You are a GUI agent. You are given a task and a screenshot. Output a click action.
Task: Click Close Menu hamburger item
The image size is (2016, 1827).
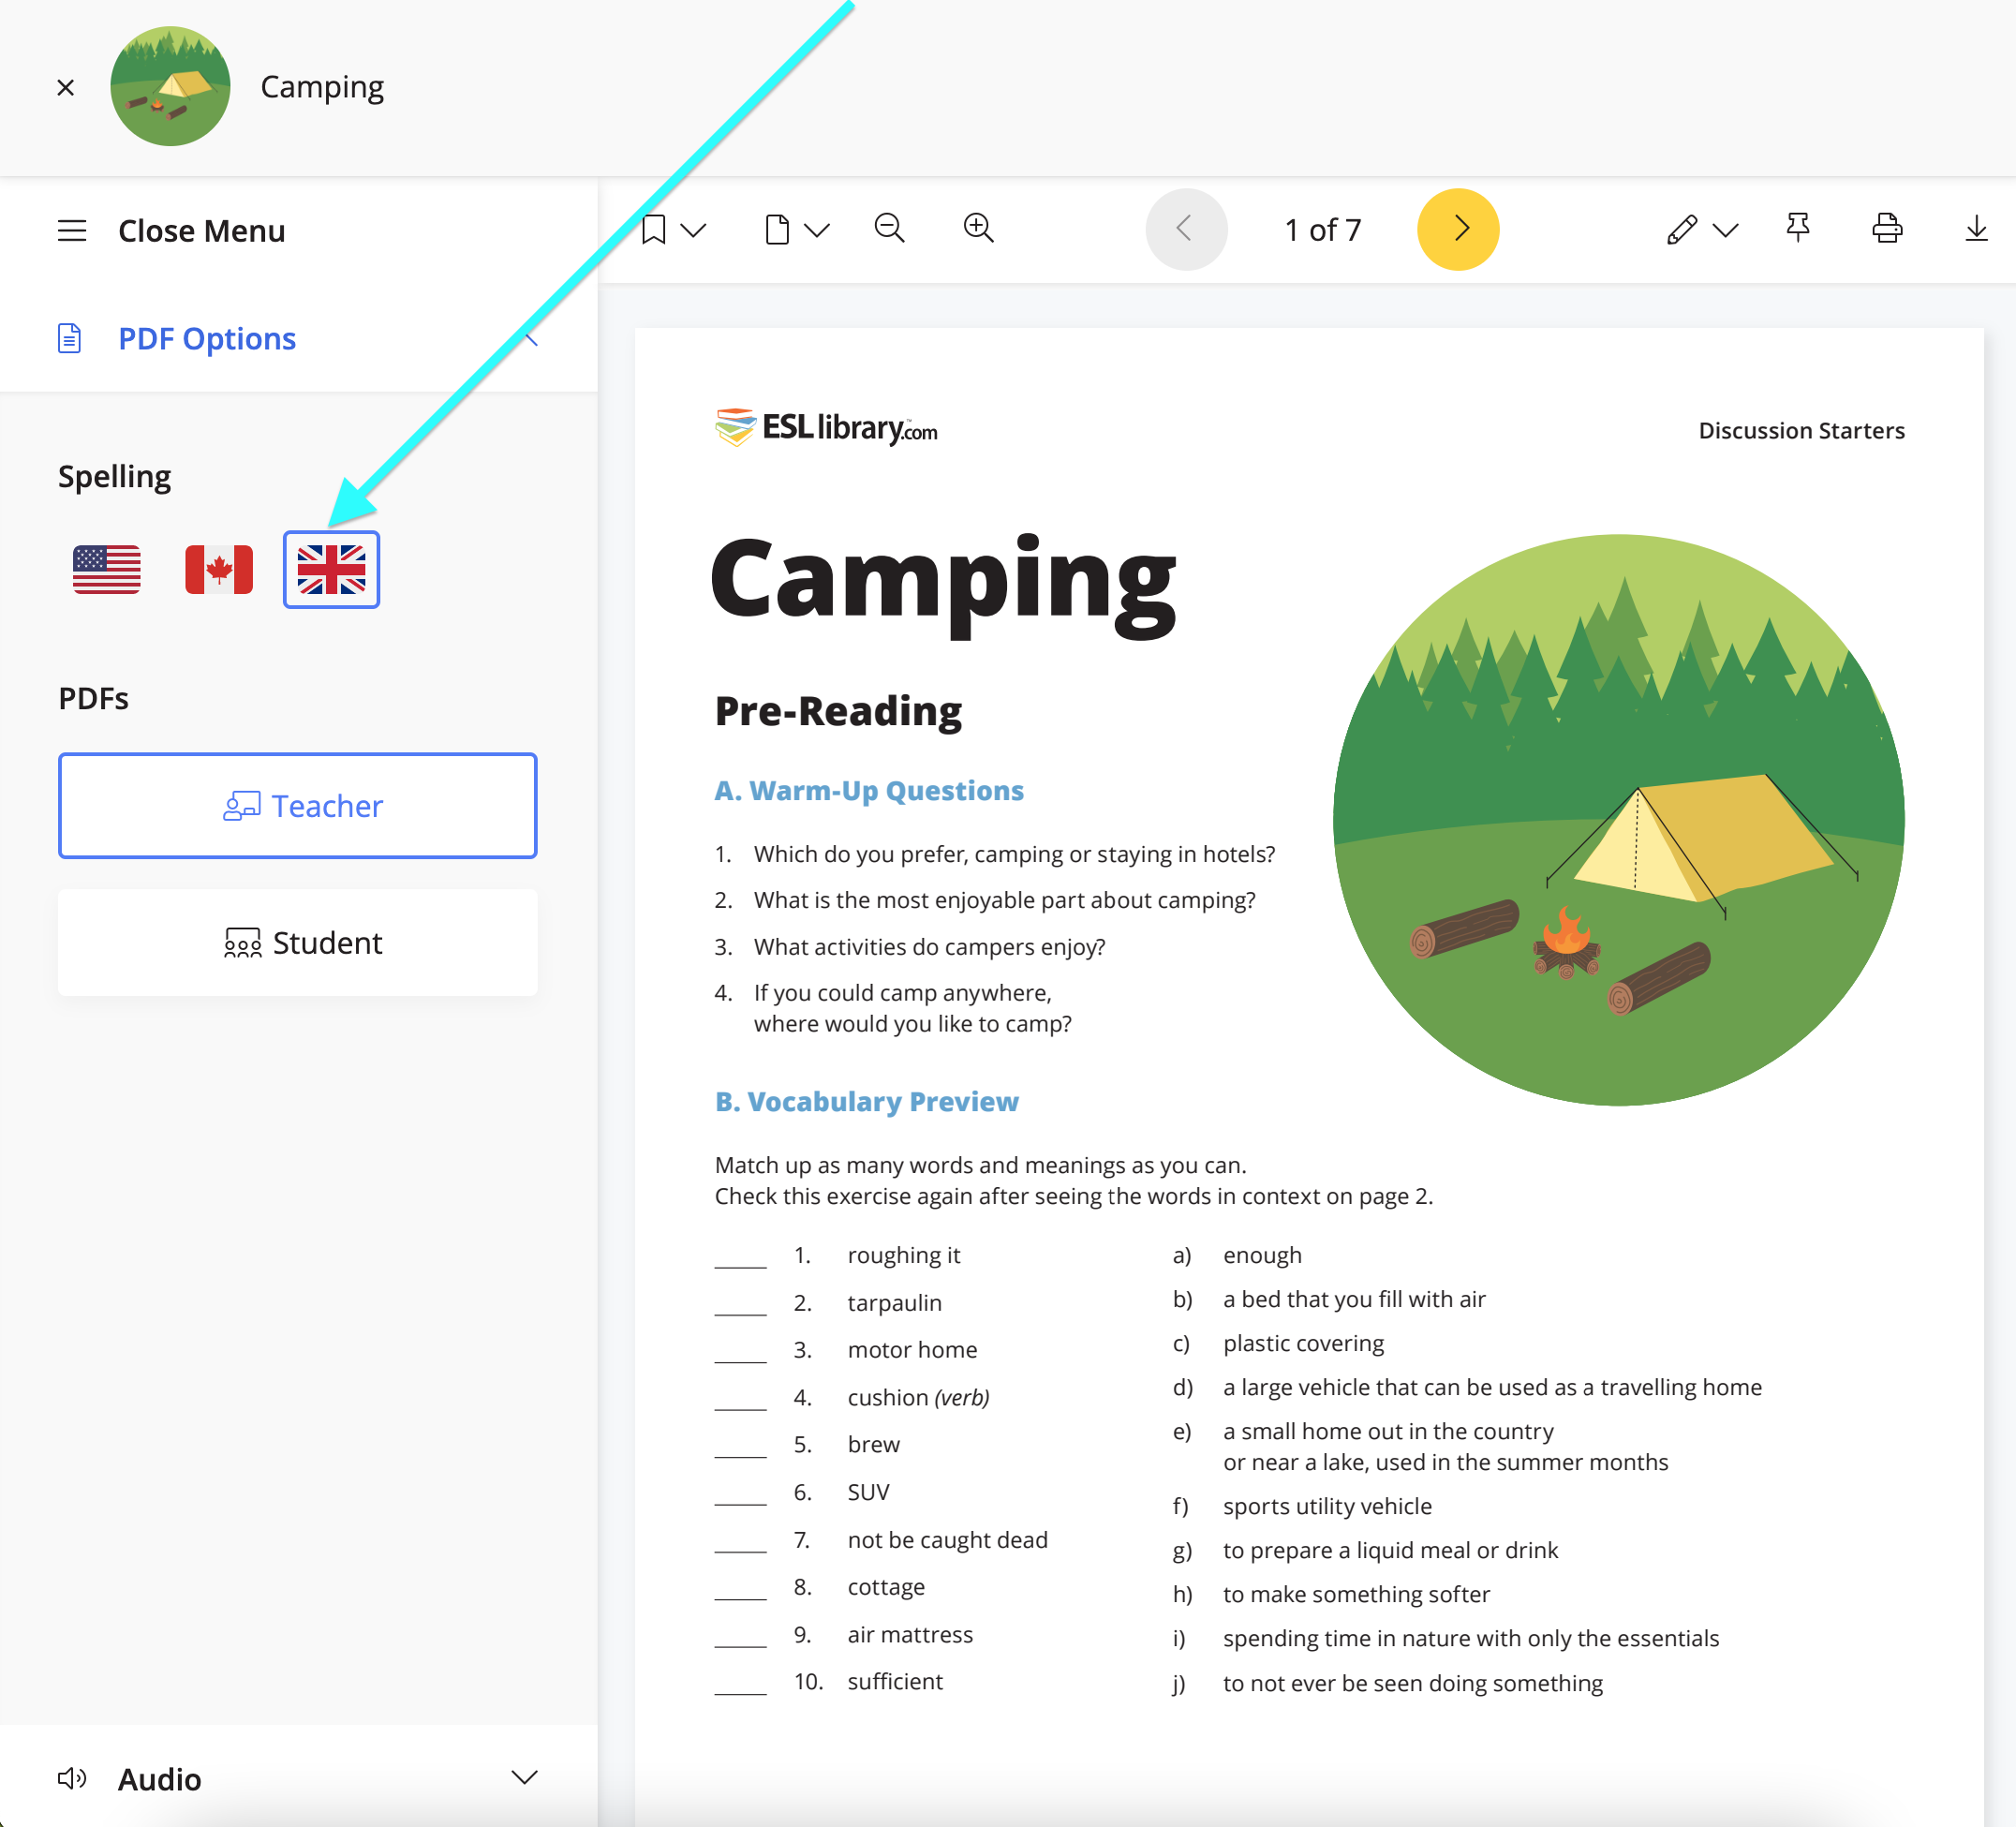pyautogui.click(x=72, y=231)
